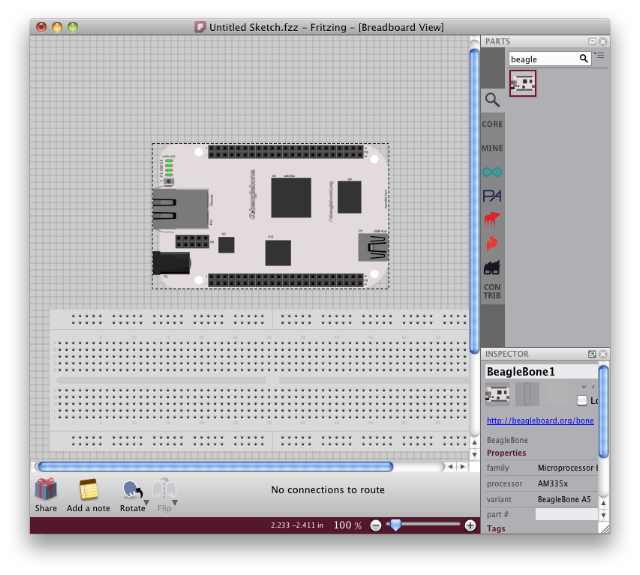The image size is (640, 575).
Task: Switch to the MINE parts bin
Action: (x=492, y=148)
